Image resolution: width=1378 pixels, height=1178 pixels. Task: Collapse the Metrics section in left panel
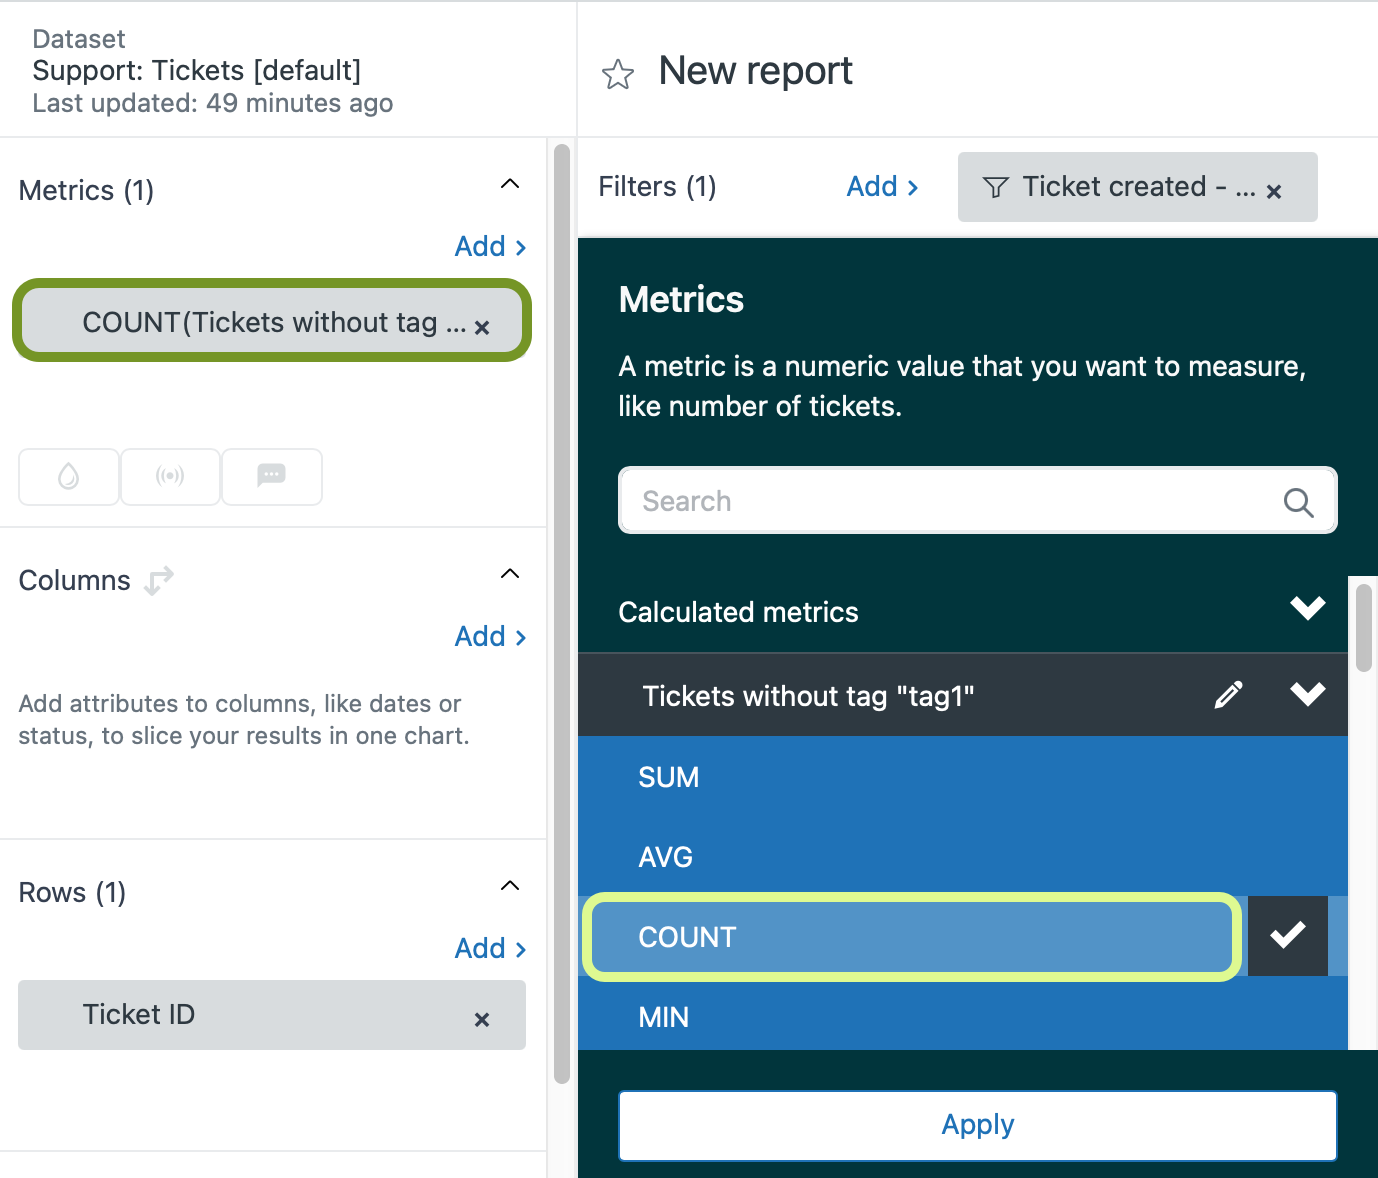pyautogui.click(x=510, y=184)
